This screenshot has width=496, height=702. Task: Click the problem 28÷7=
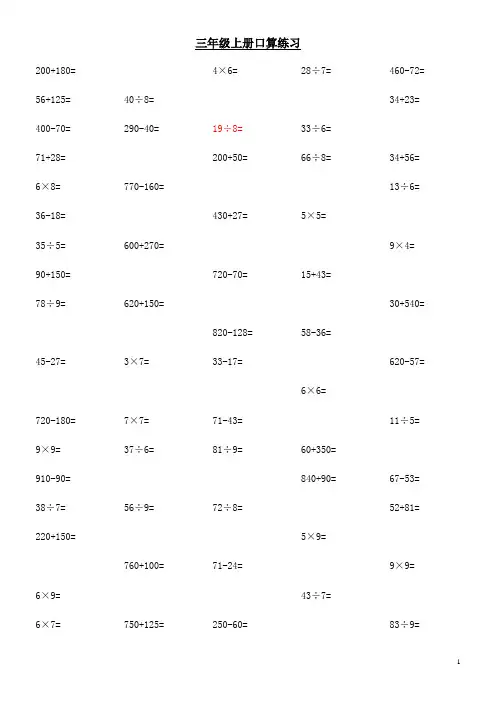(x=316, y=71)
